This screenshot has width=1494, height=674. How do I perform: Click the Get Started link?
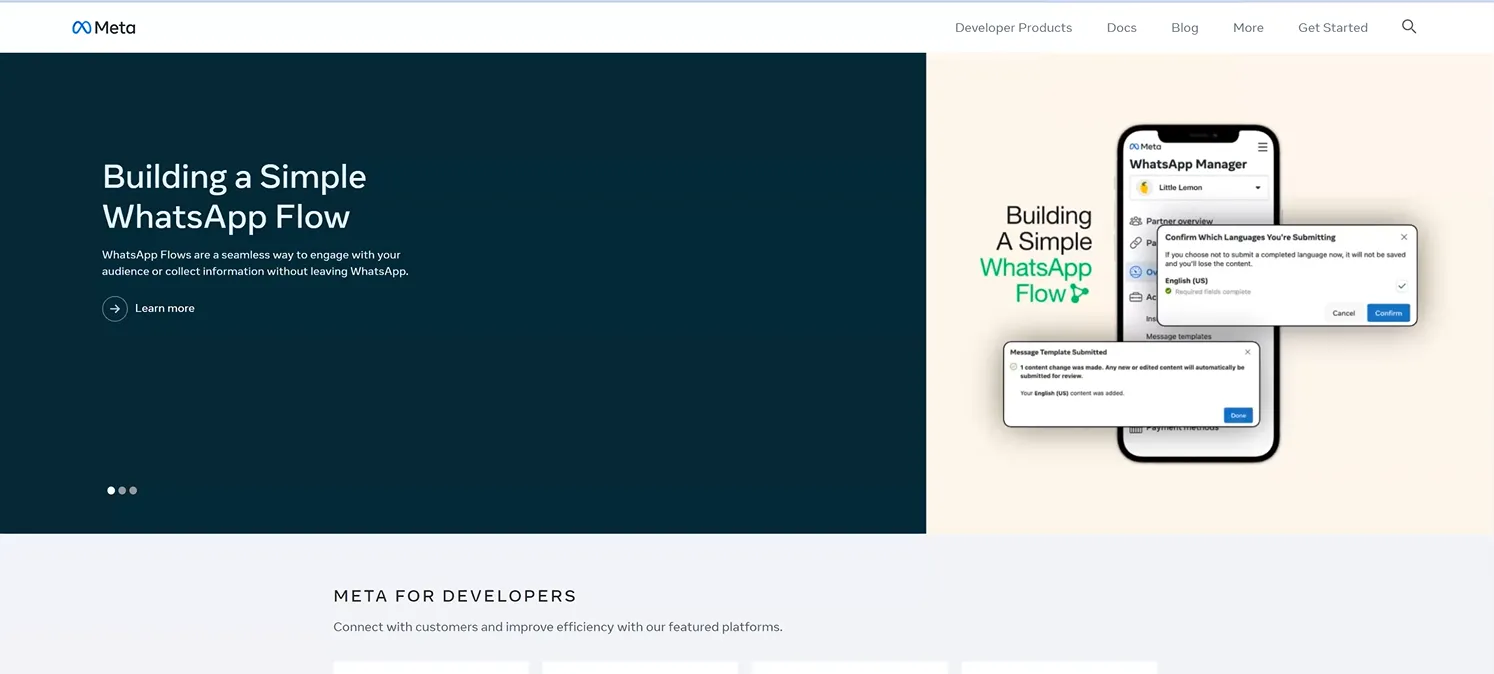pyautogui.click(x=1332, y=28)
